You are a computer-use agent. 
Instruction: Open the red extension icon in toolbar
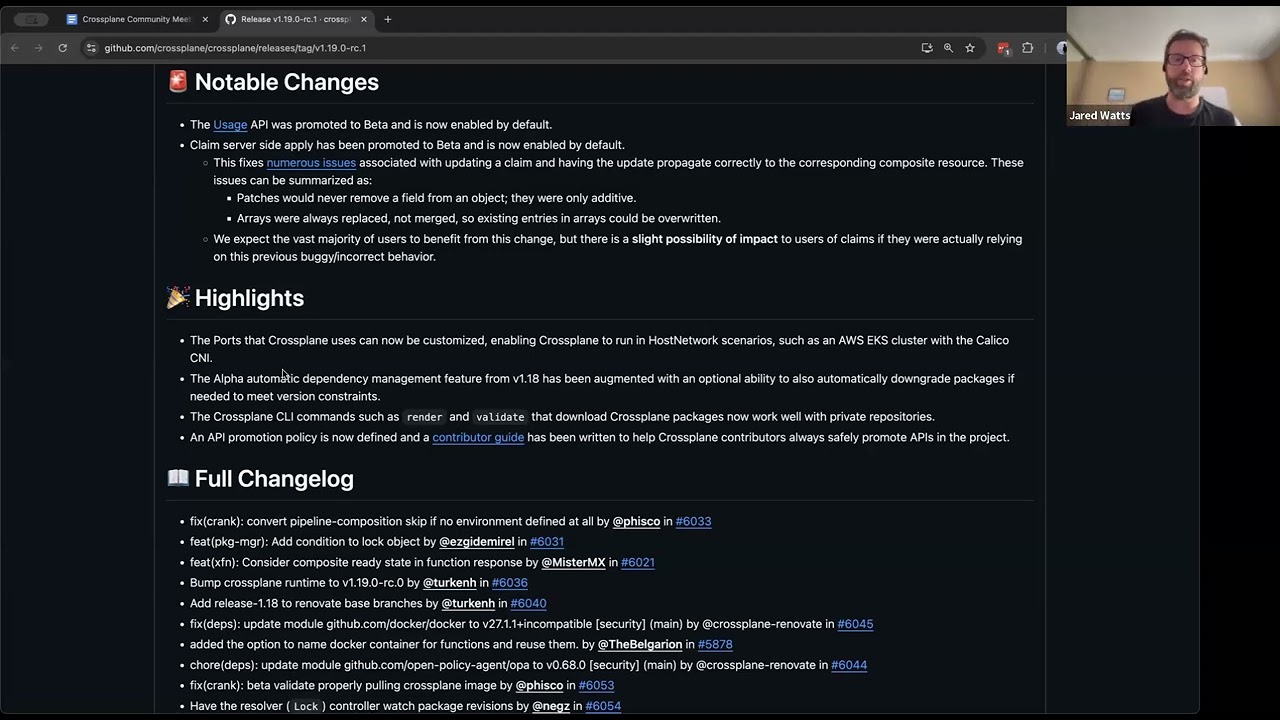[x=1003, y=48]
